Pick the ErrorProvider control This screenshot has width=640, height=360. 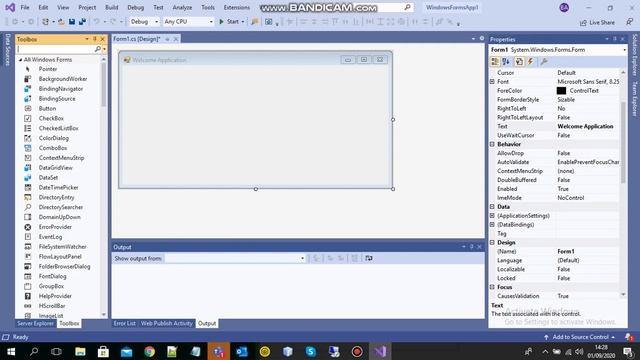coord(55,227)
